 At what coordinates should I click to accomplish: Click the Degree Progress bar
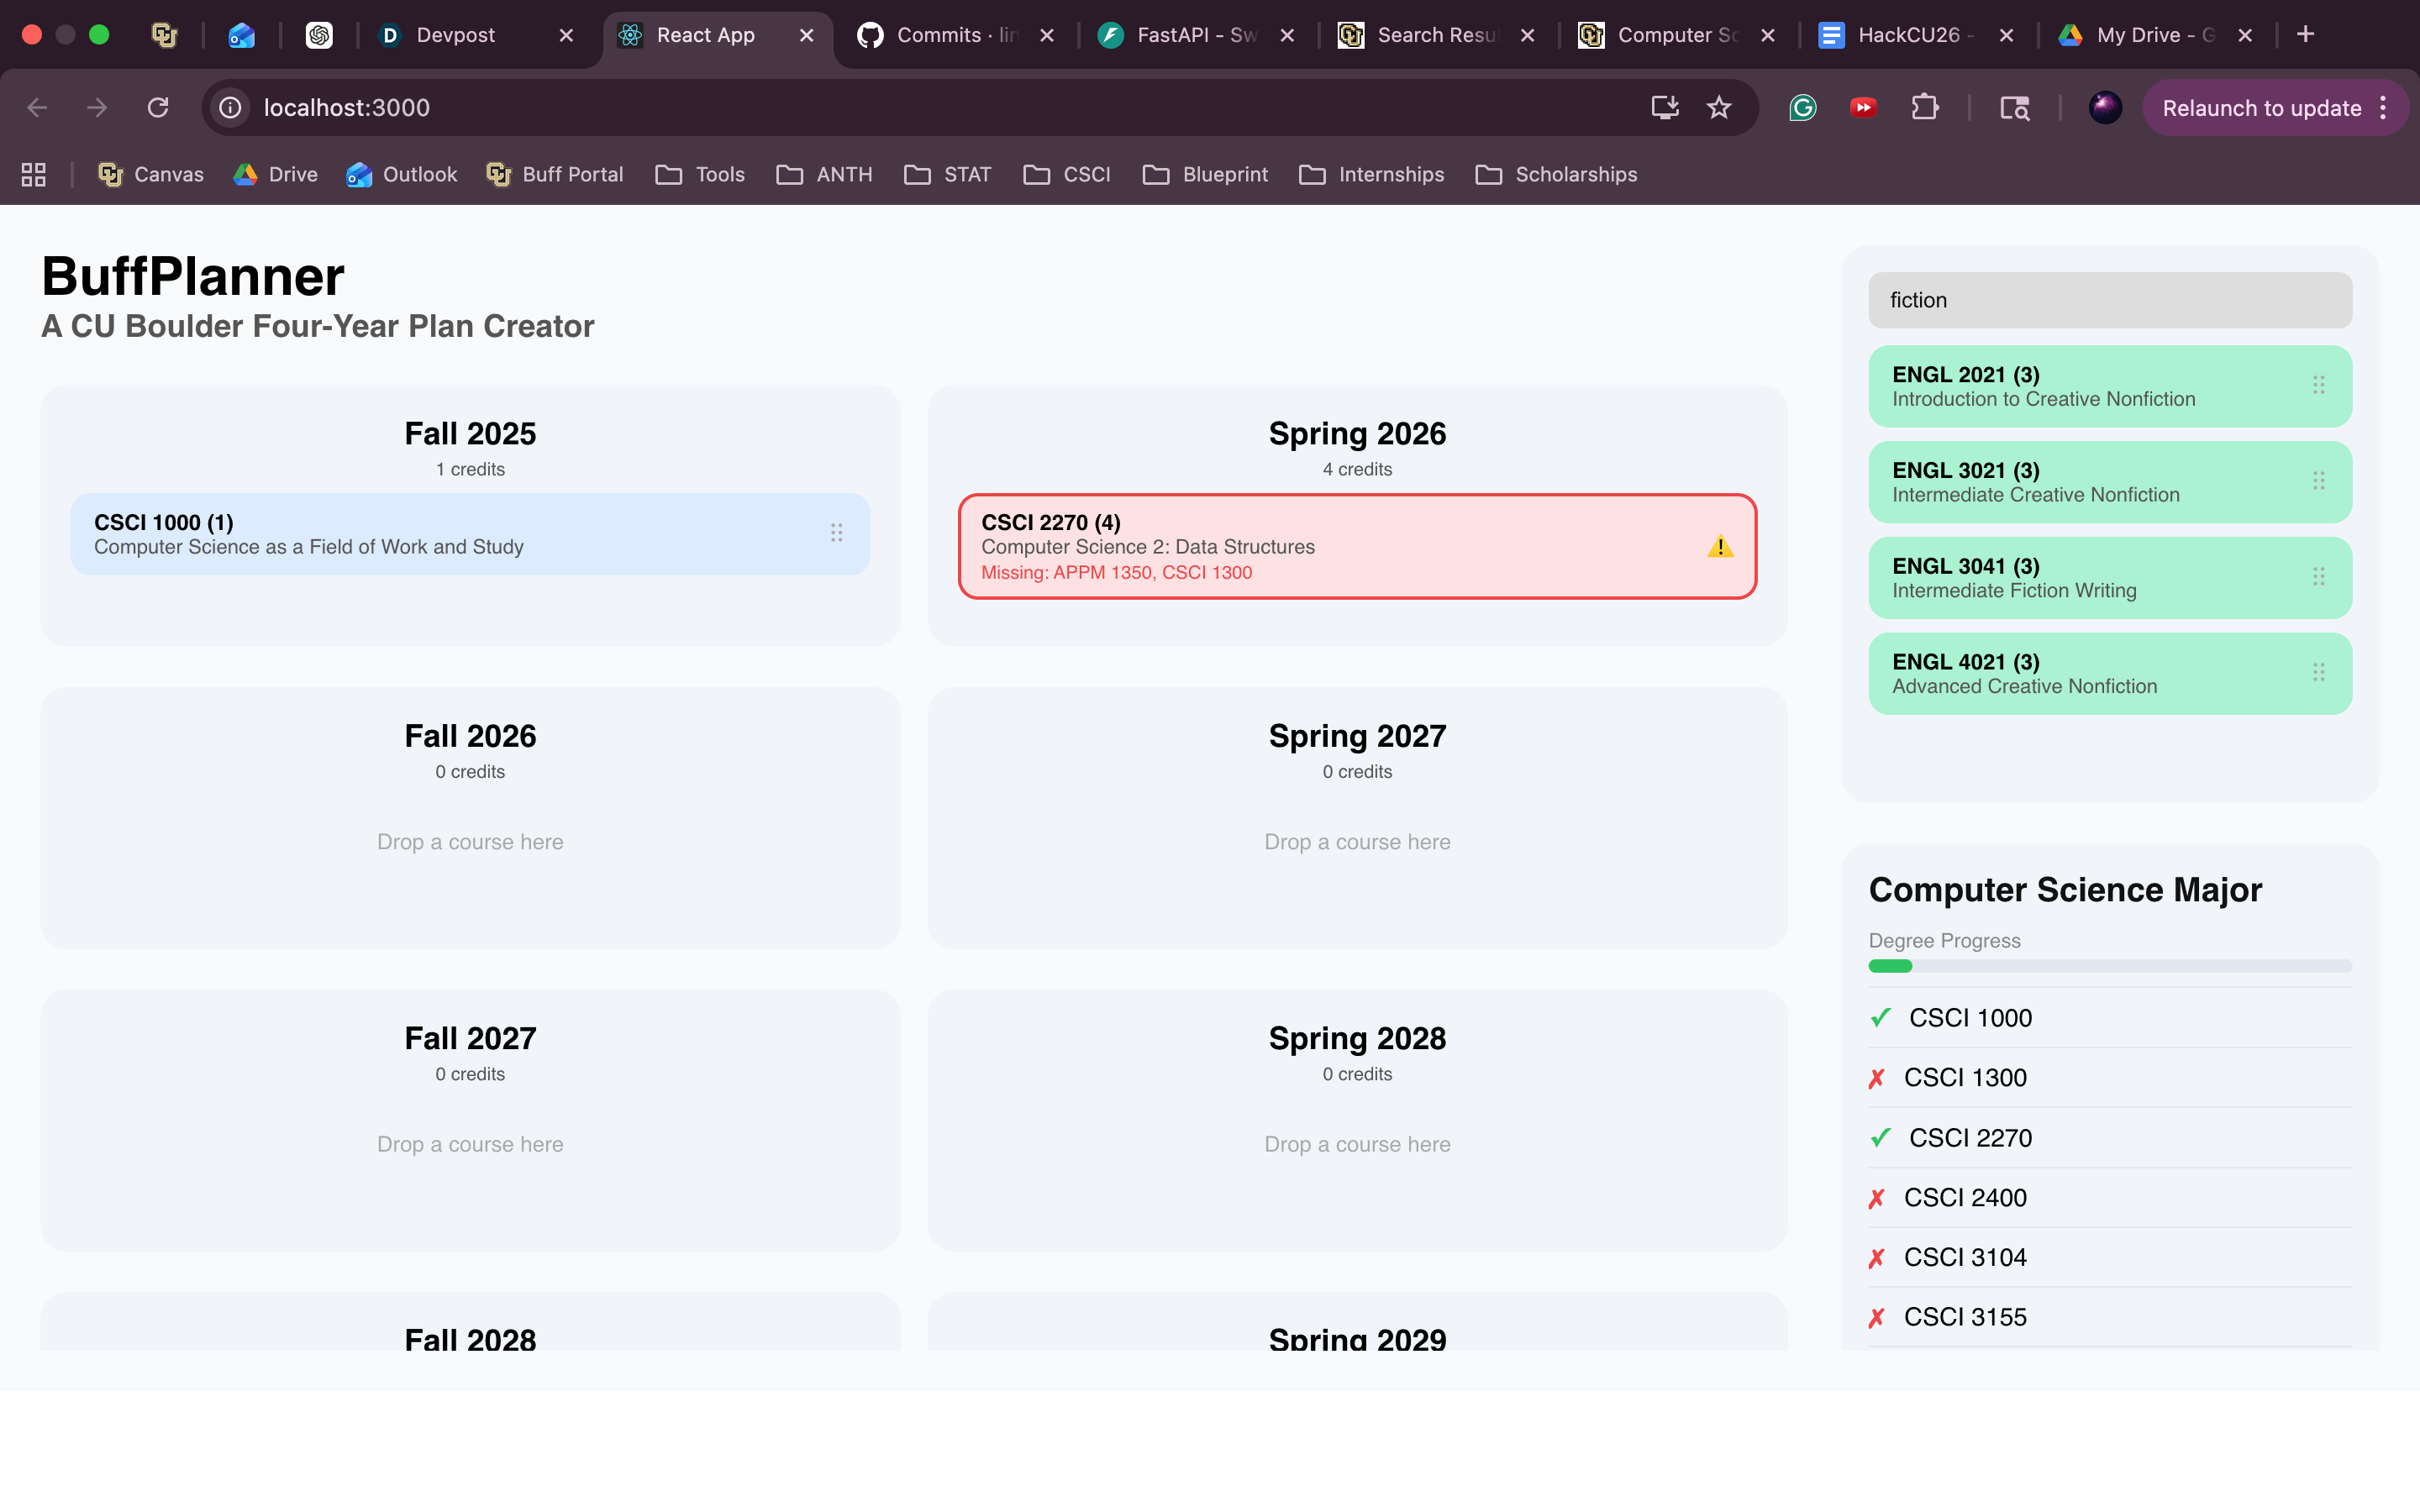[2110, 966]
